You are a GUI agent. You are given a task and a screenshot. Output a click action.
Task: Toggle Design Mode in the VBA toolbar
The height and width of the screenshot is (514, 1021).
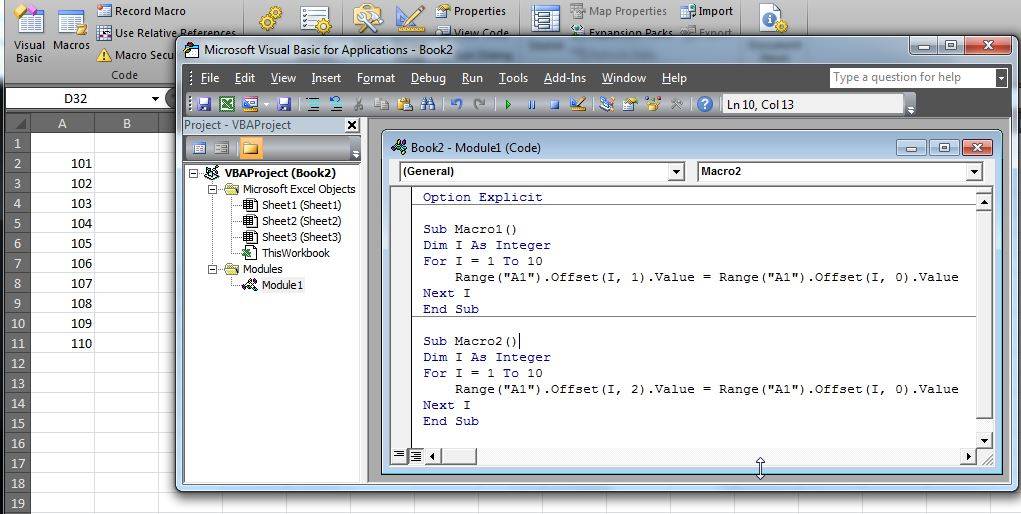point(578,104)
